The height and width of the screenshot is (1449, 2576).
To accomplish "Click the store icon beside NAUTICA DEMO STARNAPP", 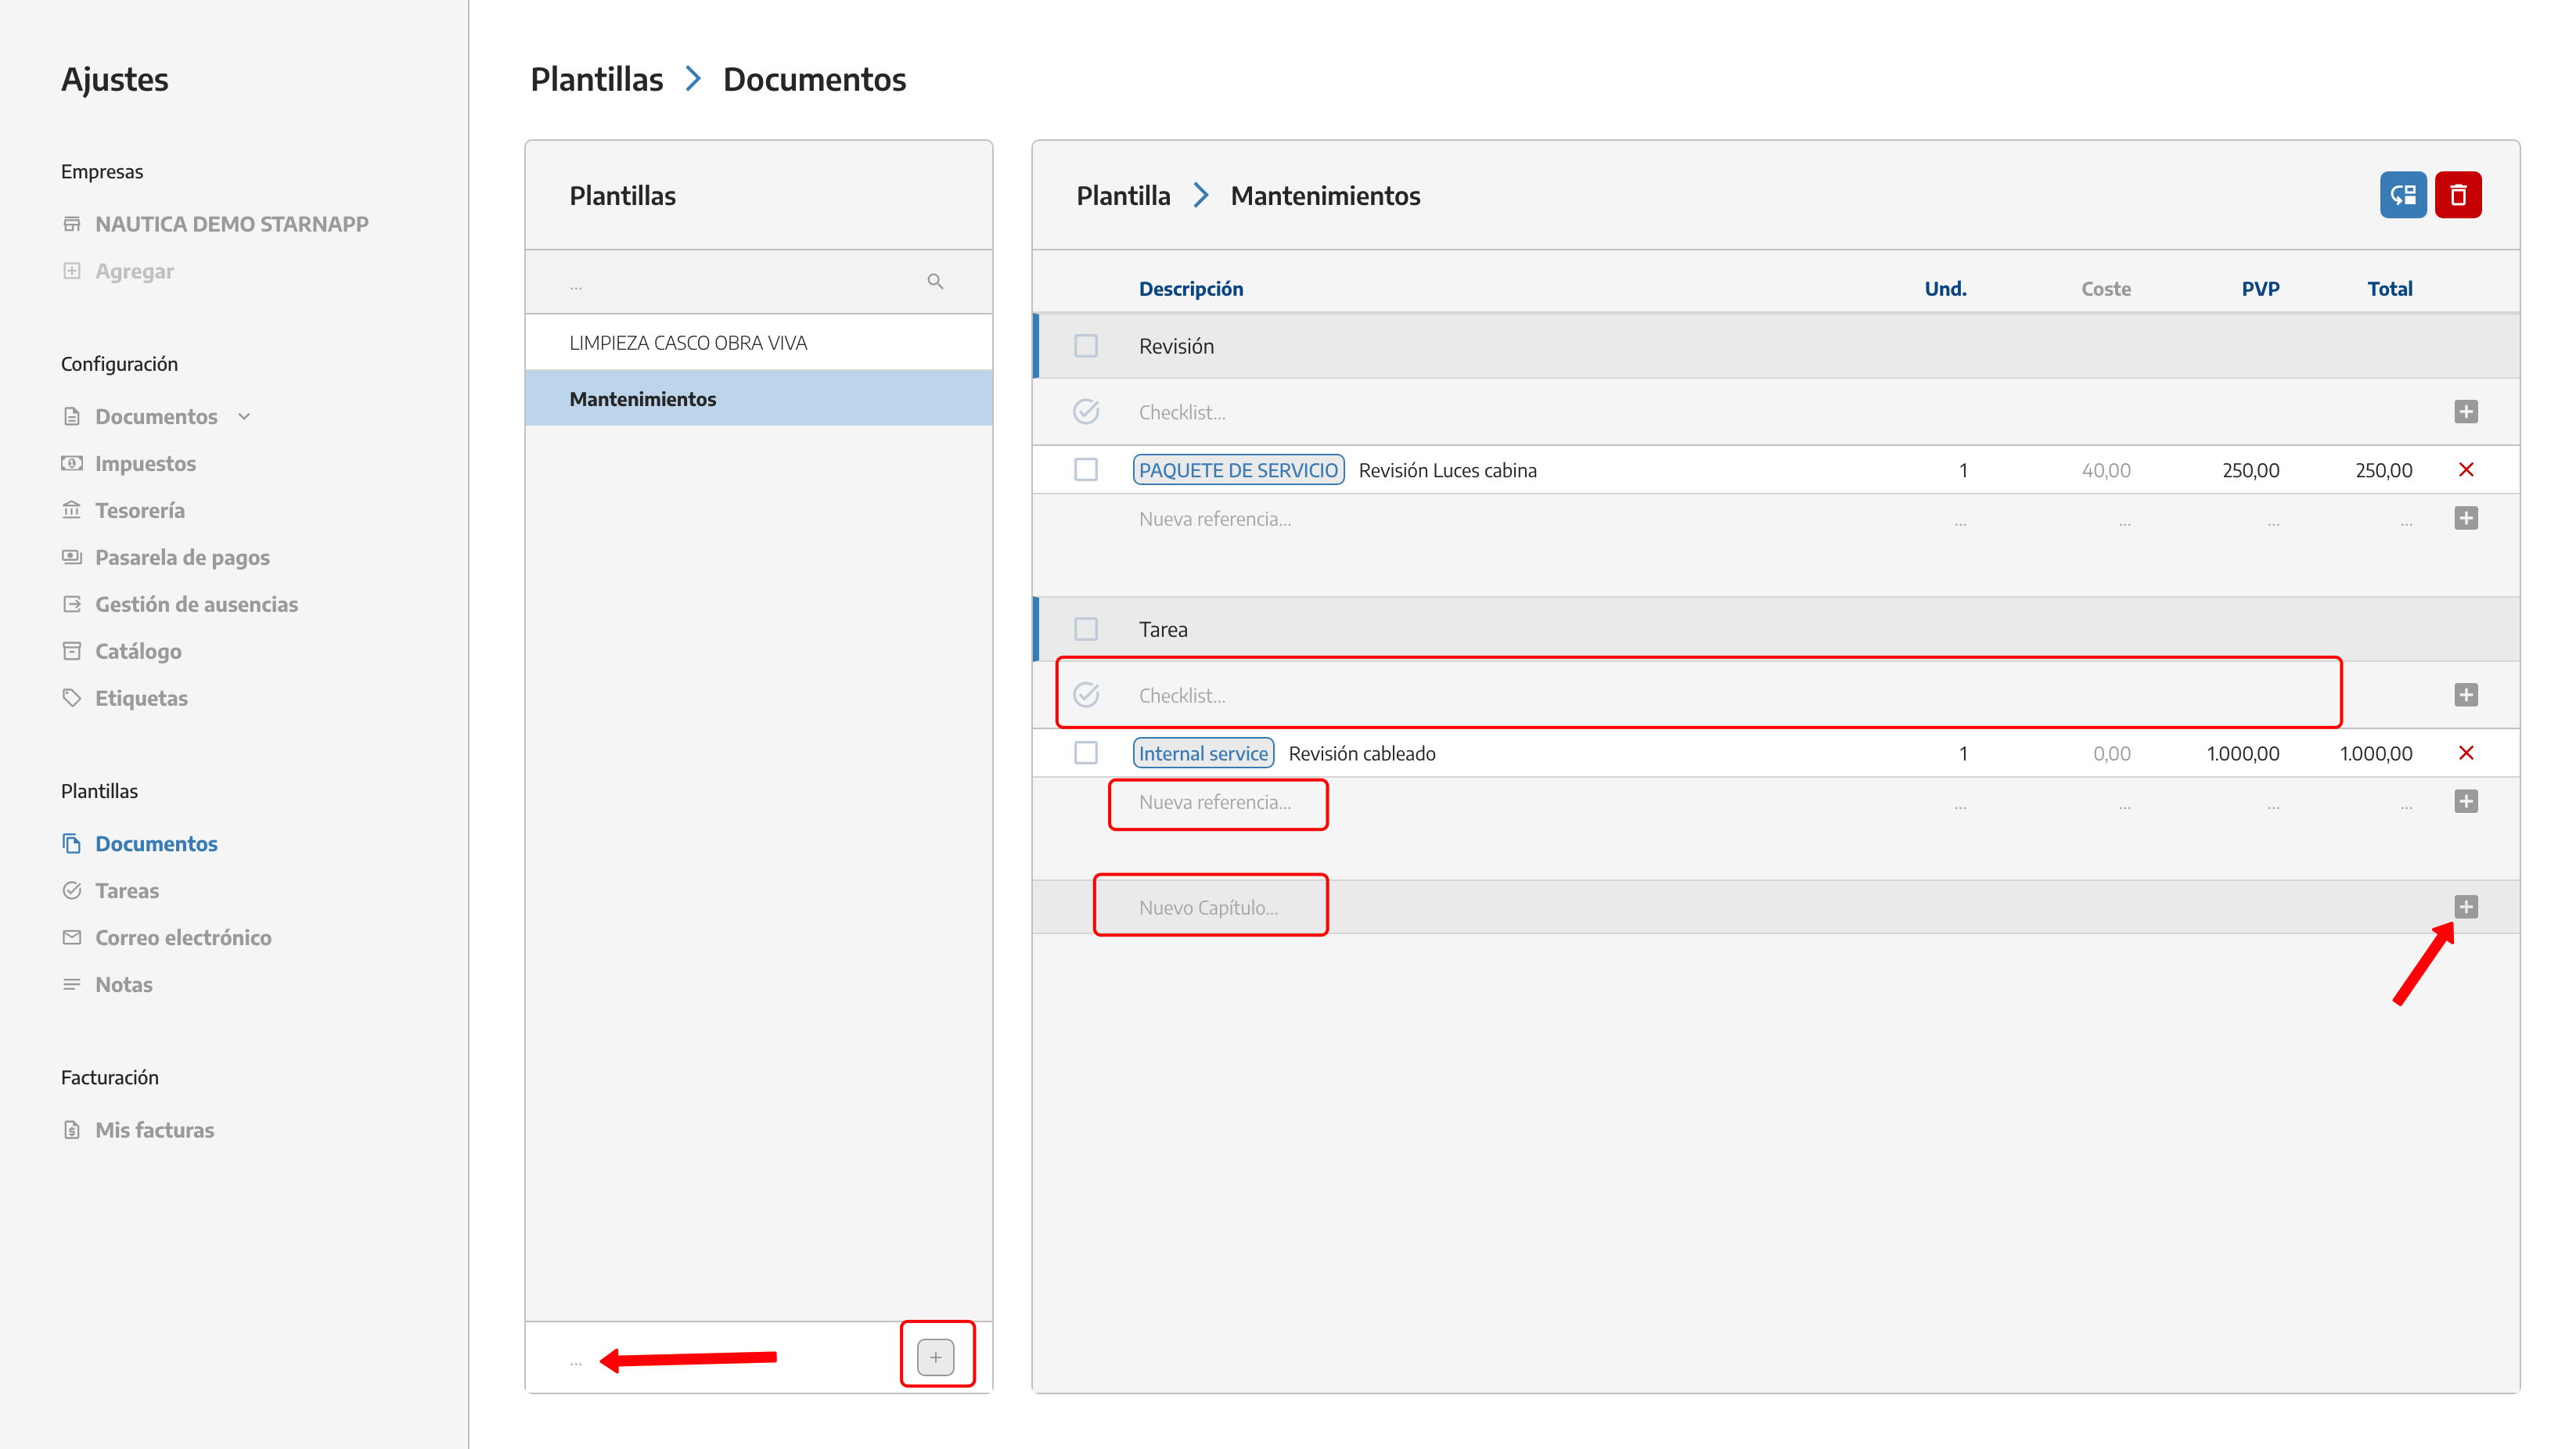I will pyautogui.click(x=72, y=224).
